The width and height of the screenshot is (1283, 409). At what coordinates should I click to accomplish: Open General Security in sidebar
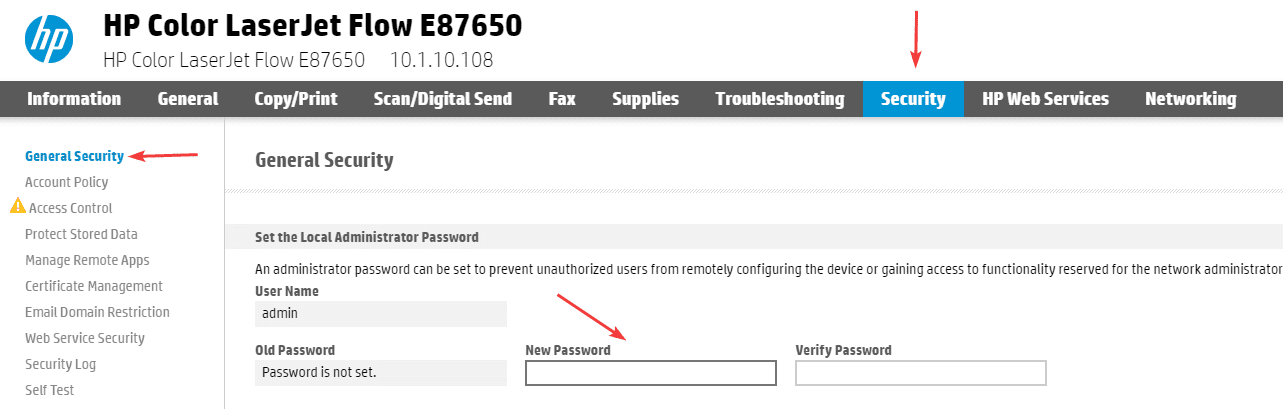tap(74, 156)
